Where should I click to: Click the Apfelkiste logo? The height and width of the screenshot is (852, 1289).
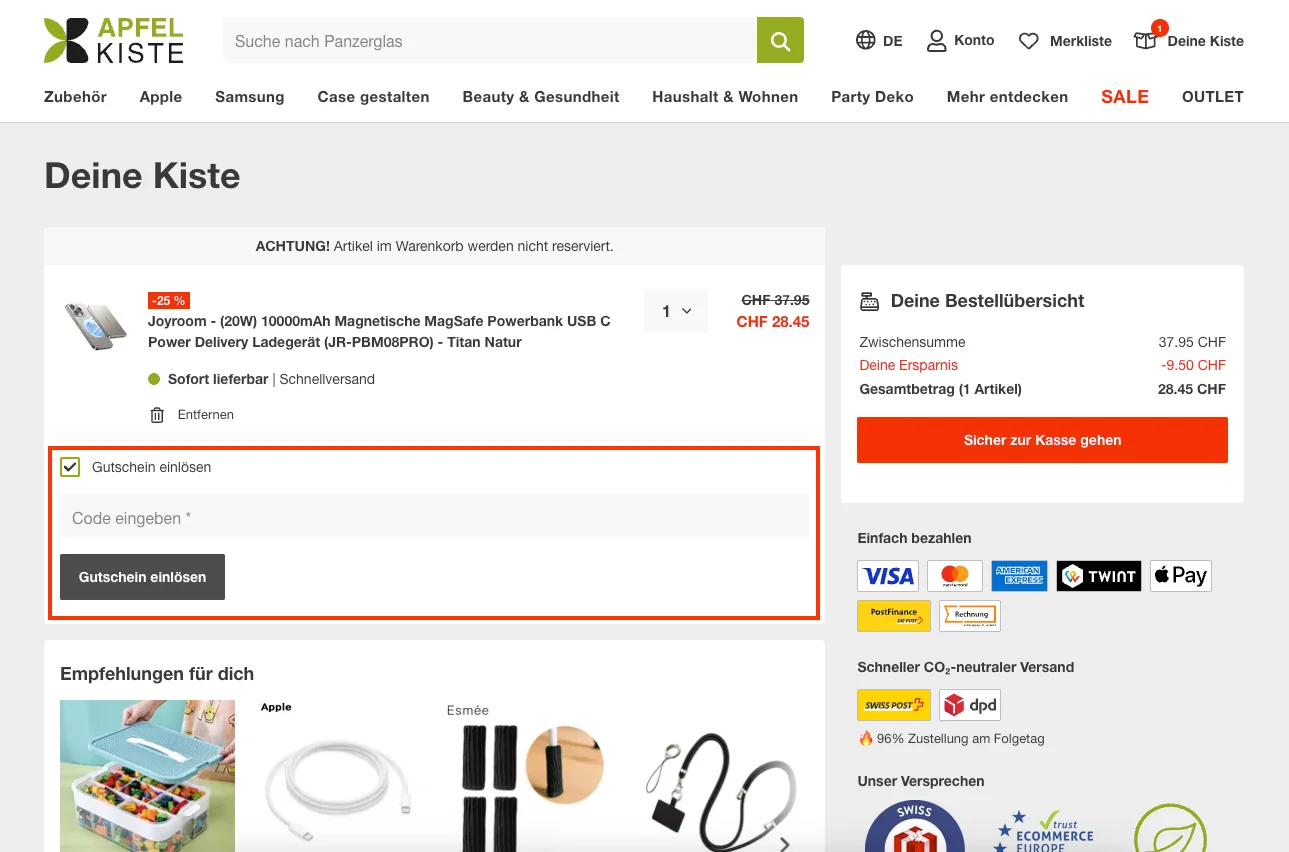pyautogui.click(x=113, y=40)
